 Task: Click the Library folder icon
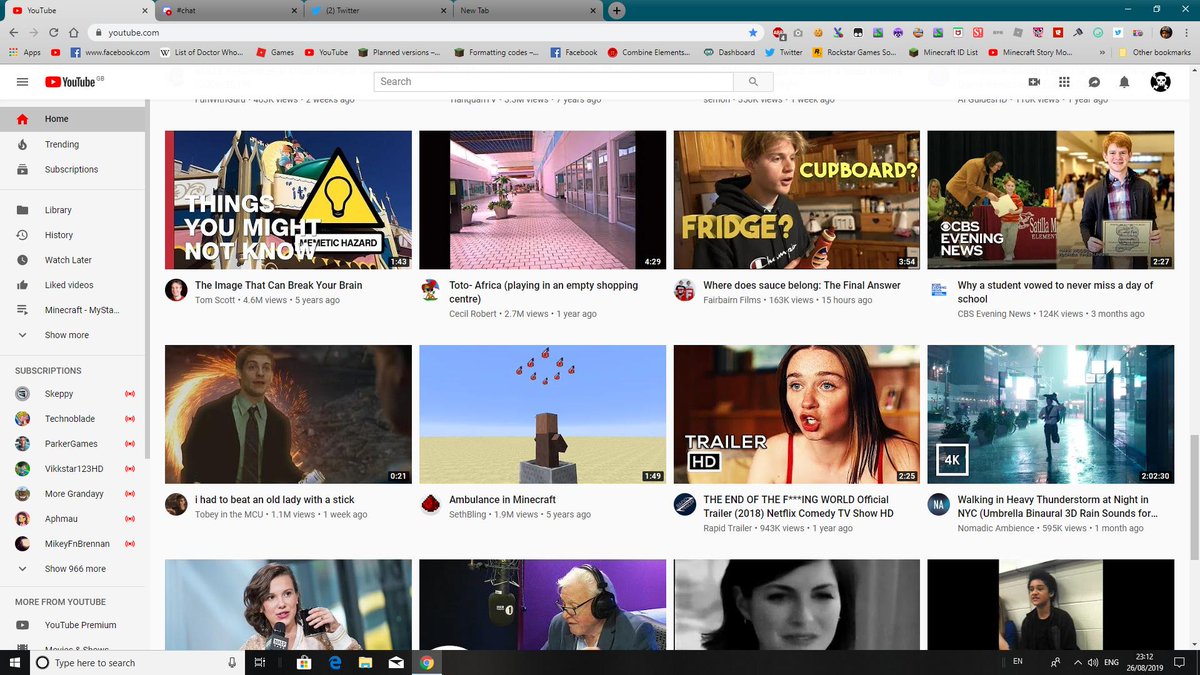click(22, 210)
